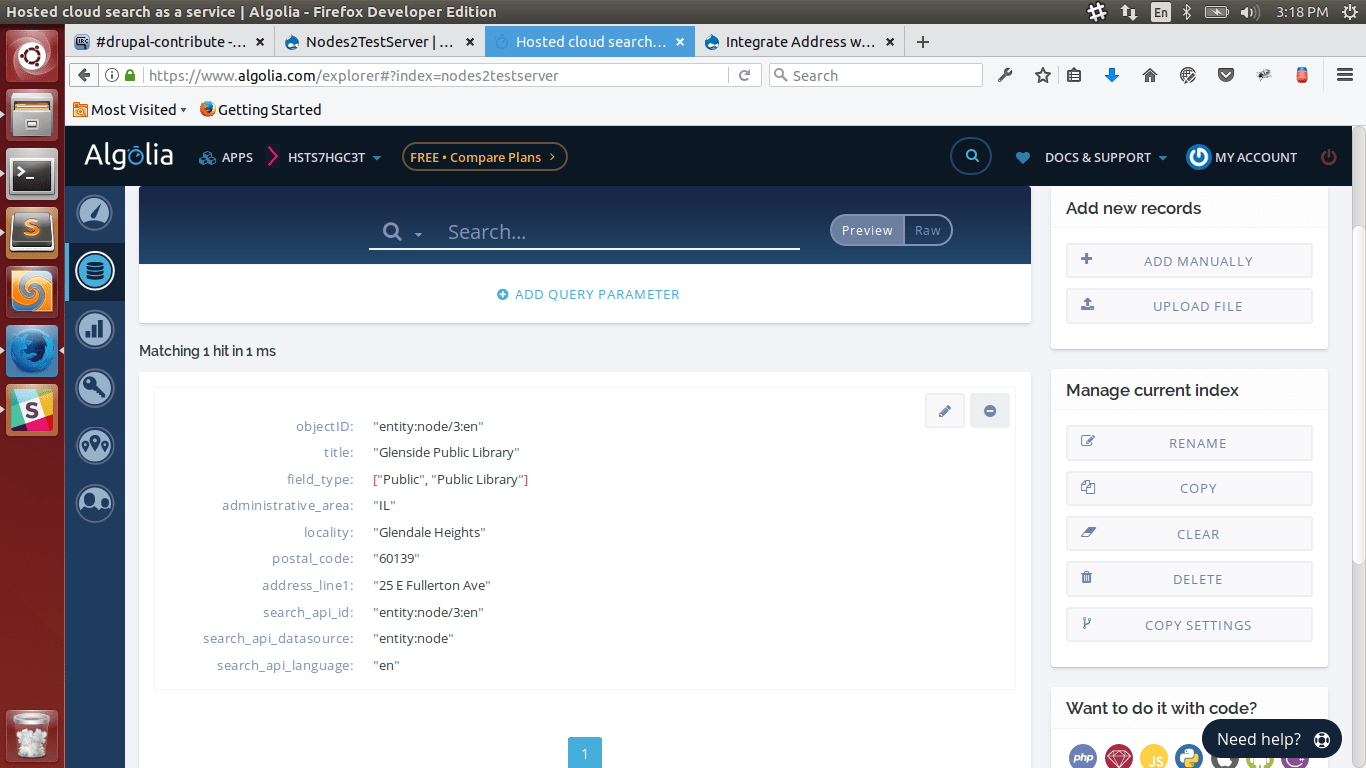This screenshot has width=1366, height=768.
Task: Click the speedometer dashboard icon in sidebar
Action: 95,212
